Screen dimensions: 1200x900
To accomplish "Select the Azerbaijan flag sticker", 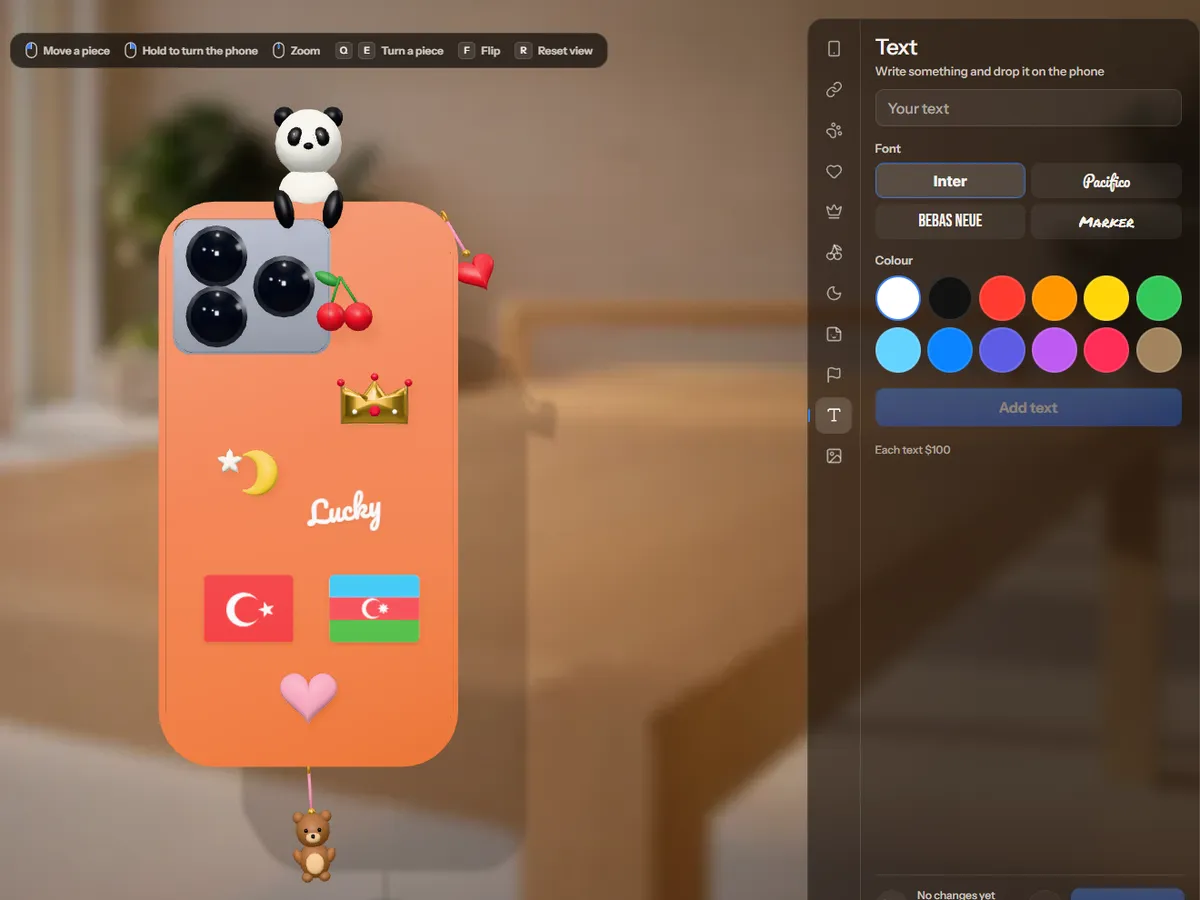I will pos(374,608).
